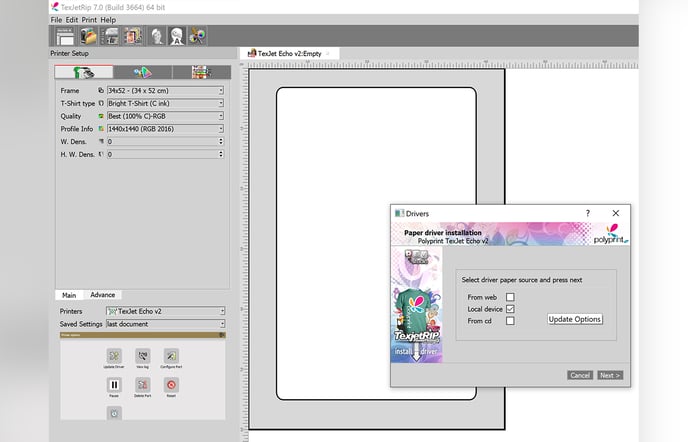Open the Saved Settings dropdown
Screen dimensions: 688x442
pos(165,323)
